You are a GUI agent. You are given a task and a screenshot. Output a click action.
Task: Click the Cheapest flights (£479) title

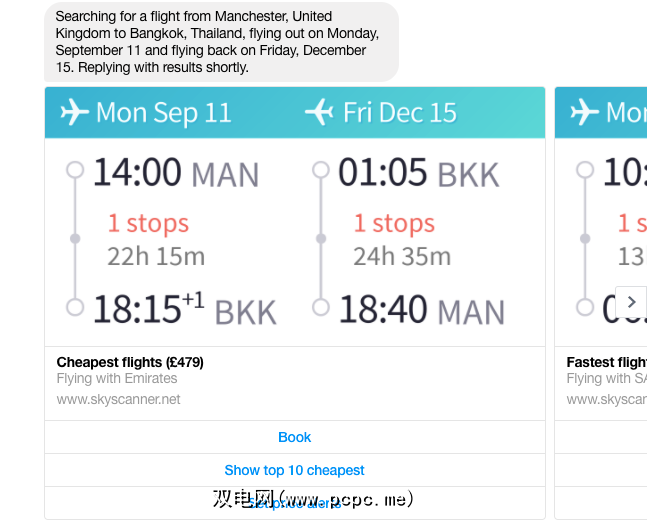tap(130, 362)
